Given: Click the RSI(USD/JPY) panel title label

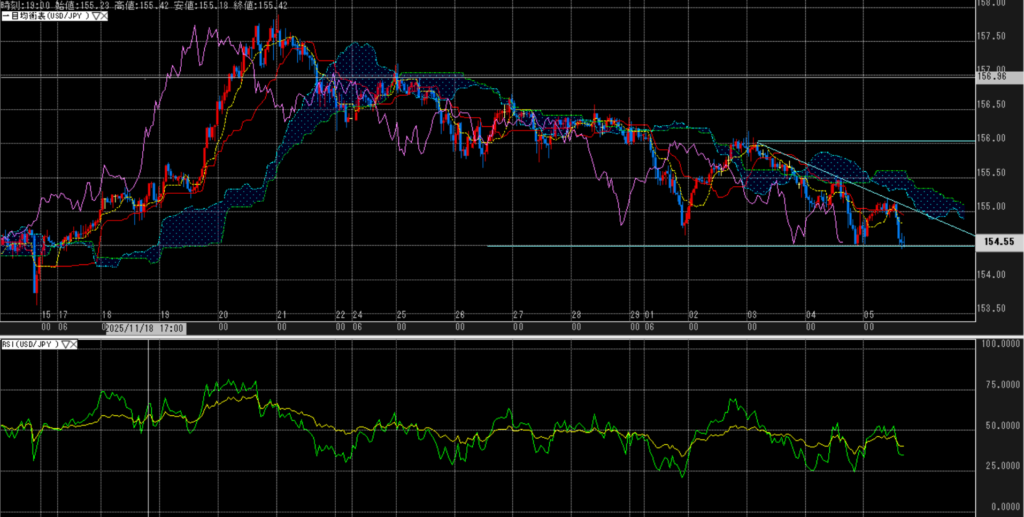Looking at the screenshot, I should point(30,344).
